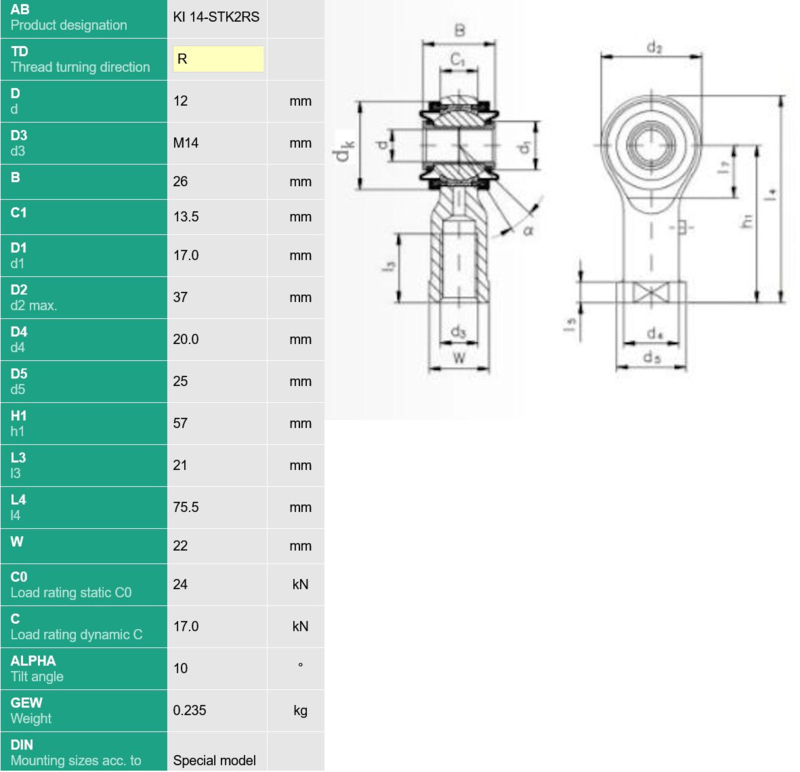The height and width of the screenshot is (772, 800).
Task: Click the 'Product designation' label
Action: [x=69, y=25]
